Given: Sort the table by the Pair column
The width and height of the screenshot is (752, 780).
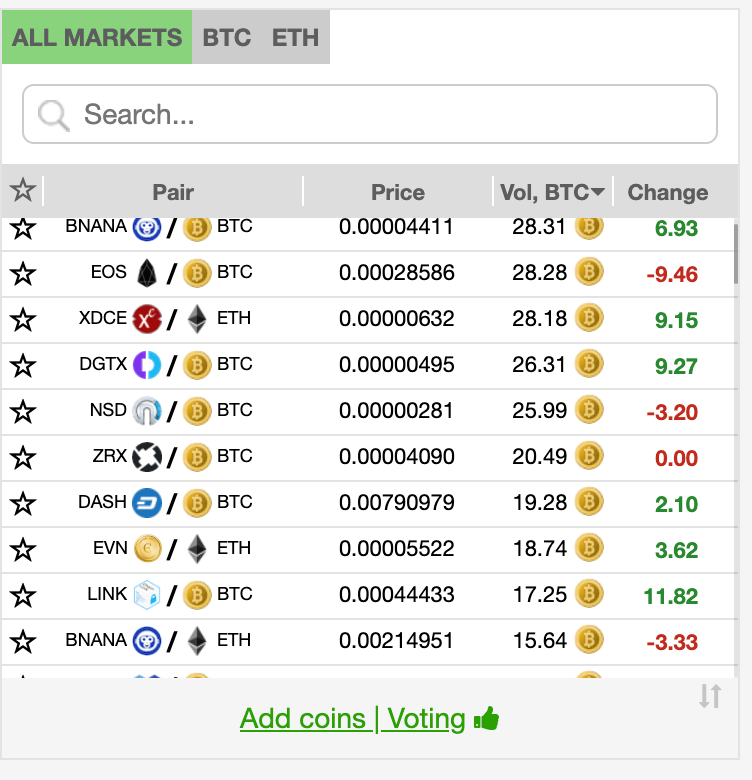Looking at the screenshot, I should point(173,192).
